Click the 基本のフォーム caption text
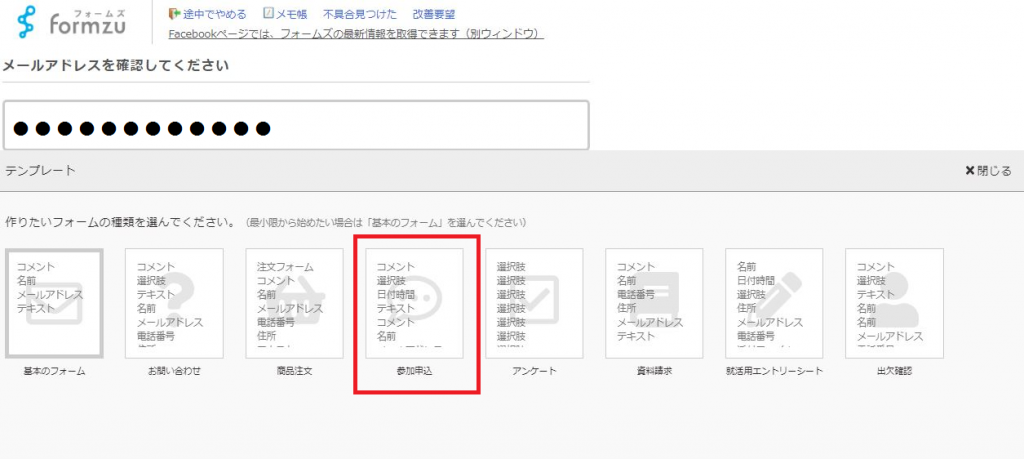The image size is (1024, 459). [54, 371]
